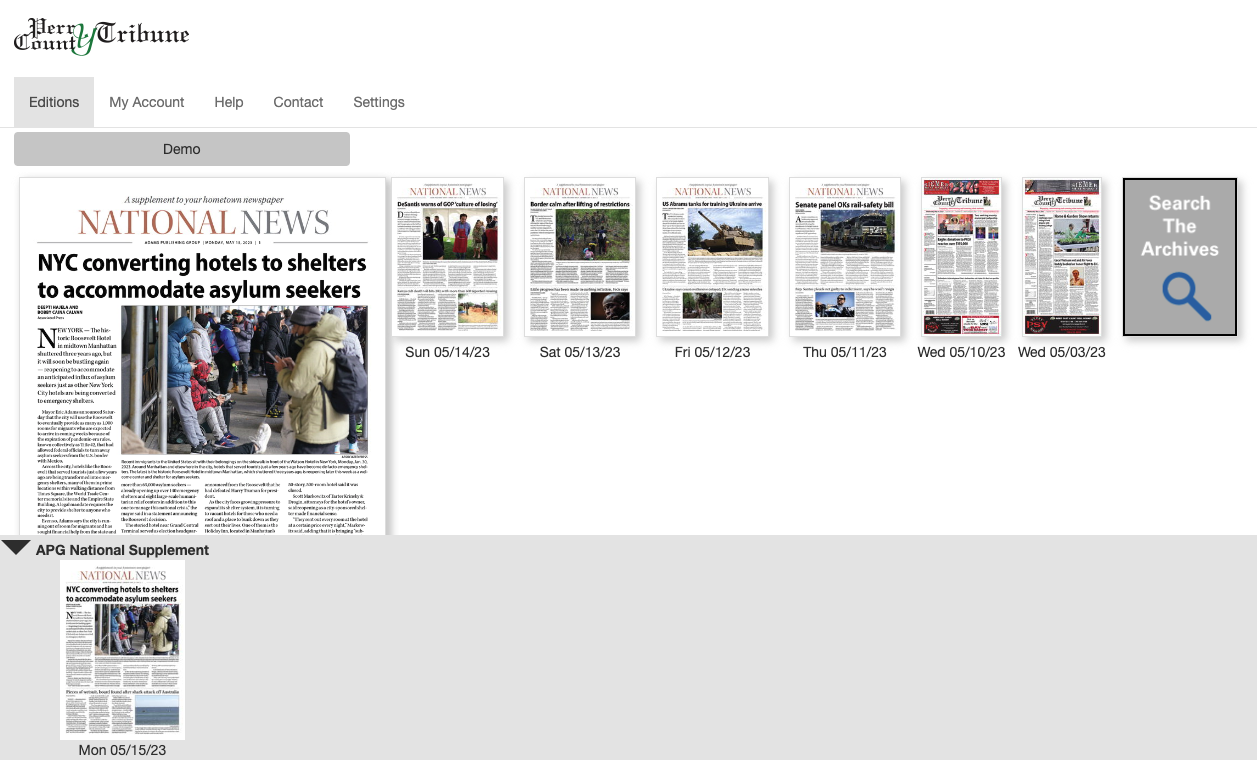
Task: Open the Settings tab
Action: [x=379, y=102]
